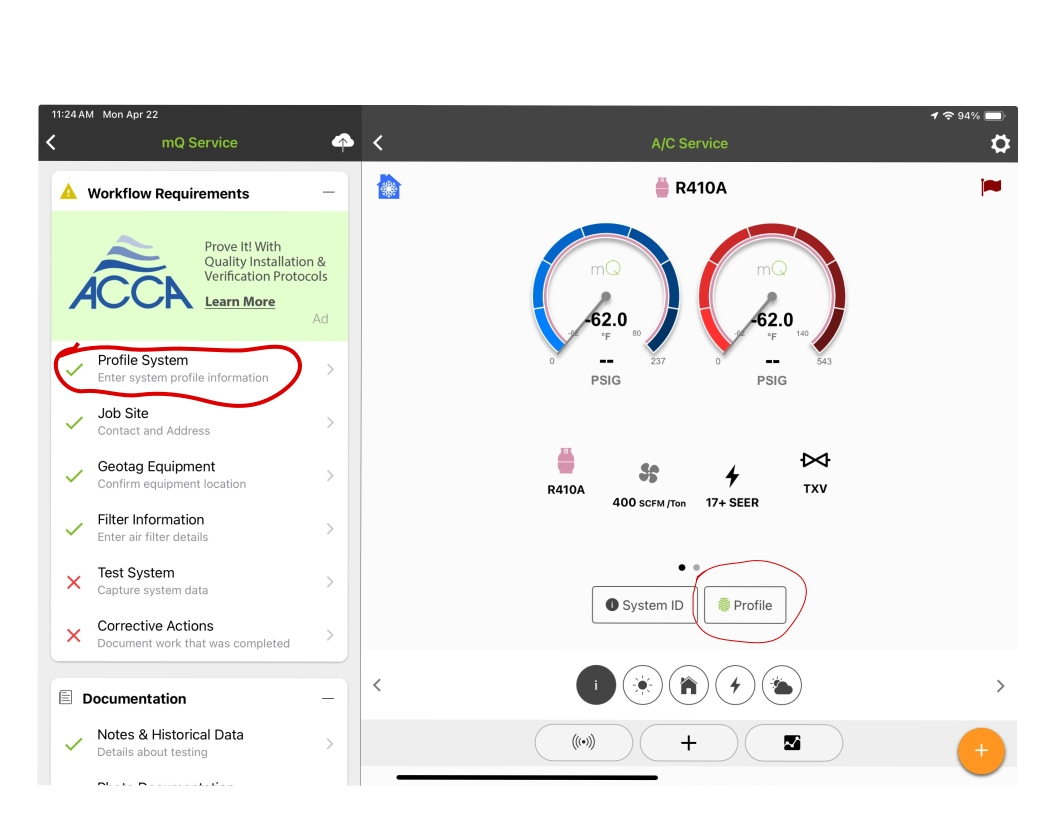Go to previous page with left arrow

[377, 685]
